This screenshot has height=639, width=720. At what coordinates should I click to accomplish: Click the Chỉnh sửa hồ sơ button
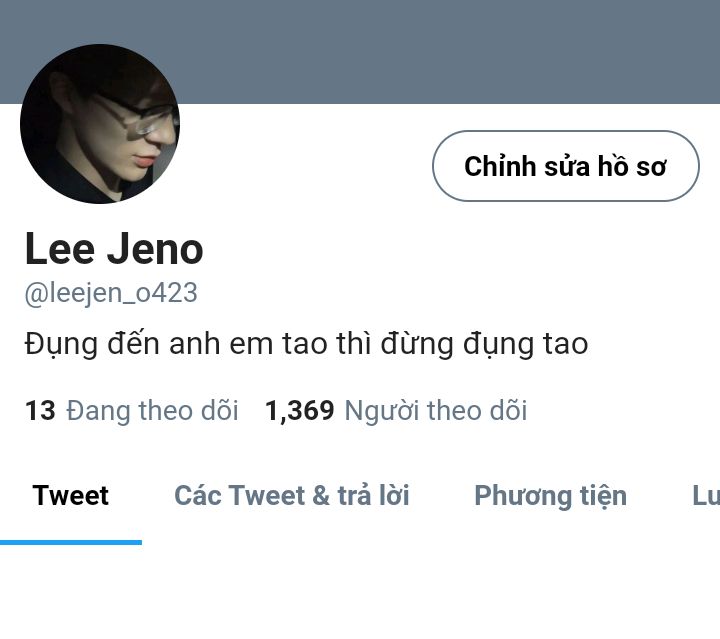(x=566, y=166)
